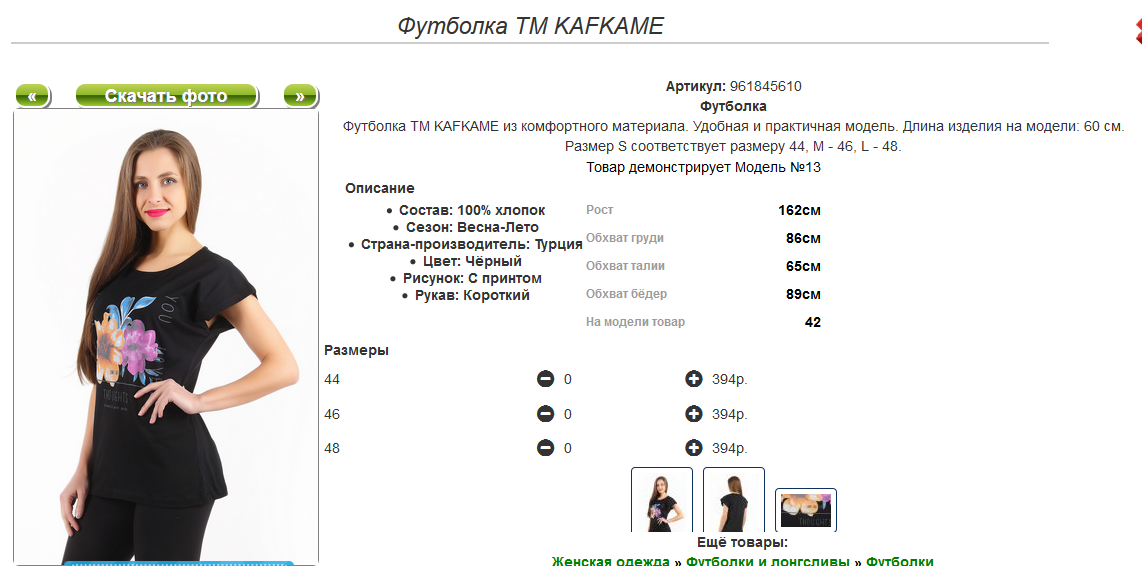Click the Обхват груди label
Image resolution: width=1142 pixels, height=566 pixels.
625,238
